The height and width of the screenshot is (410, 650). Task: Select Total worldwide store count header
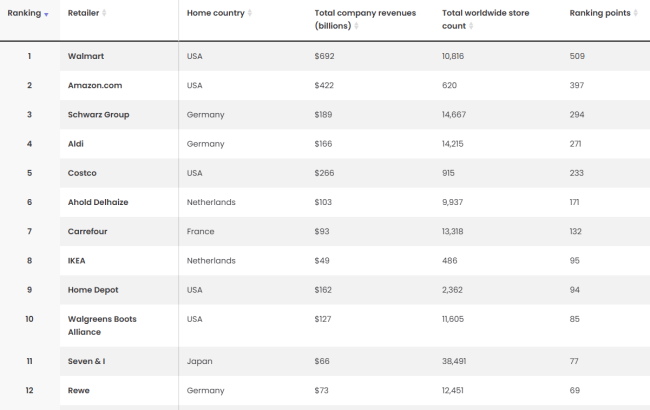tap(485, 19)
